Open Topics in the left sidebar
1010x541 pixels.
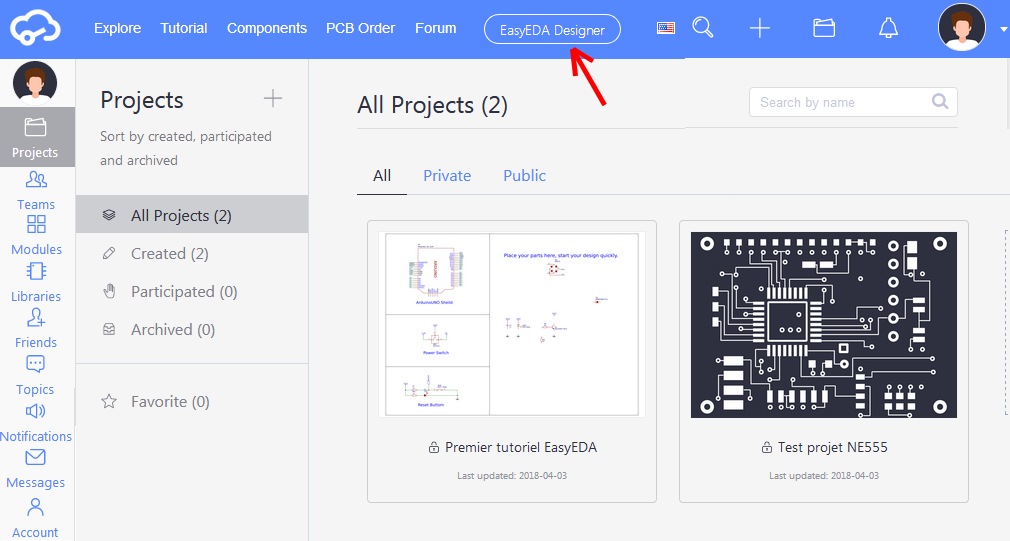[35, 375]
